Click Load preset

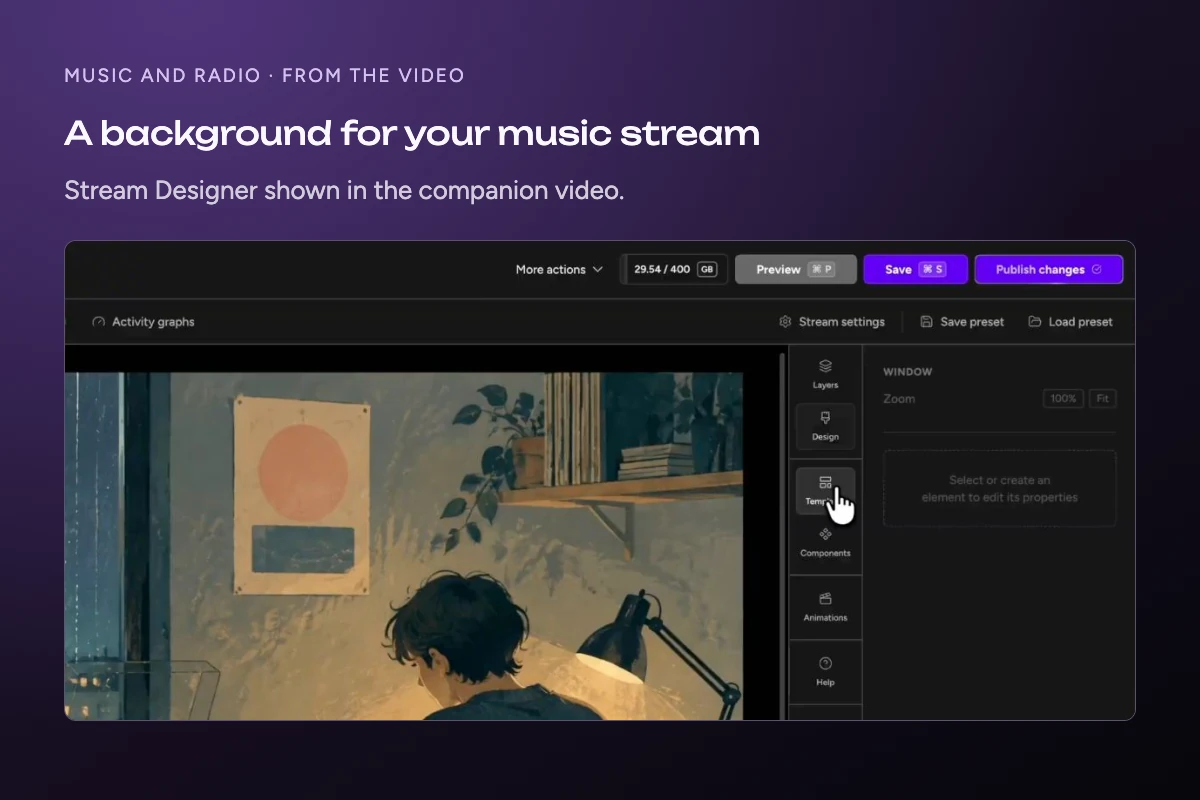[1070, 322]
